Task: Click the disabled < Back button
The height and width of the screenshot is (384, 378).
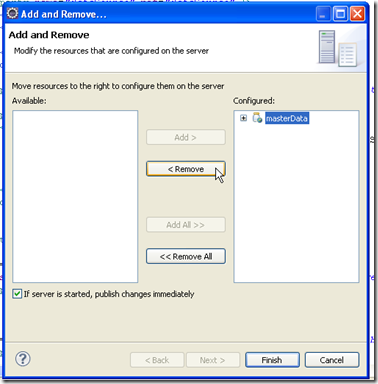Action: pyautogui.click(x=157, y=360)
